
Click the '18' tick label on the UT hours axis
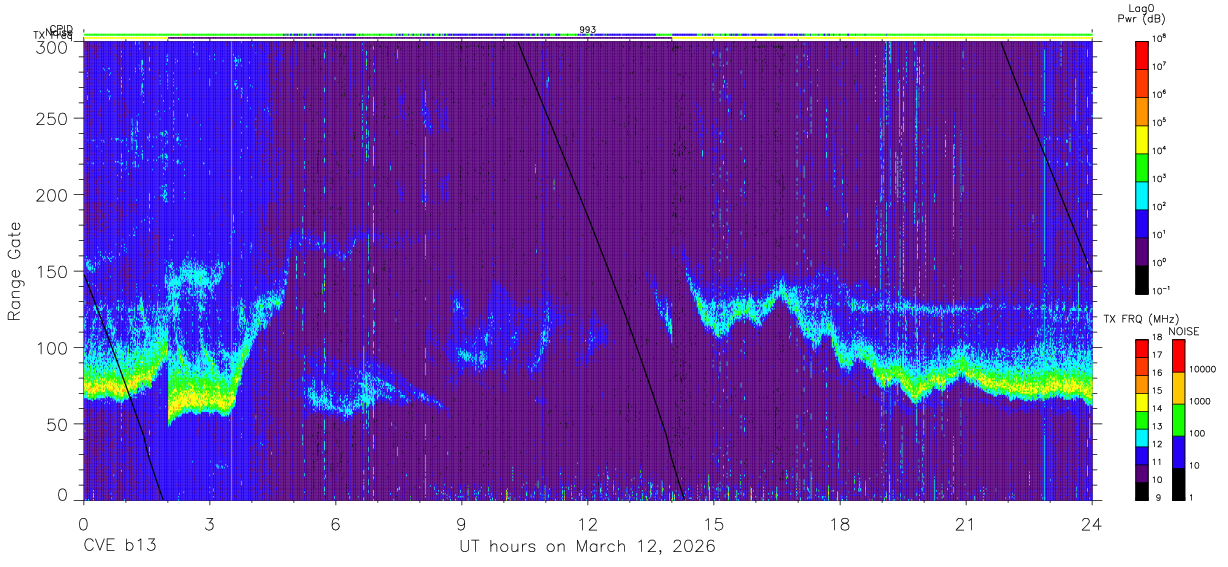[x=840, y=524]
